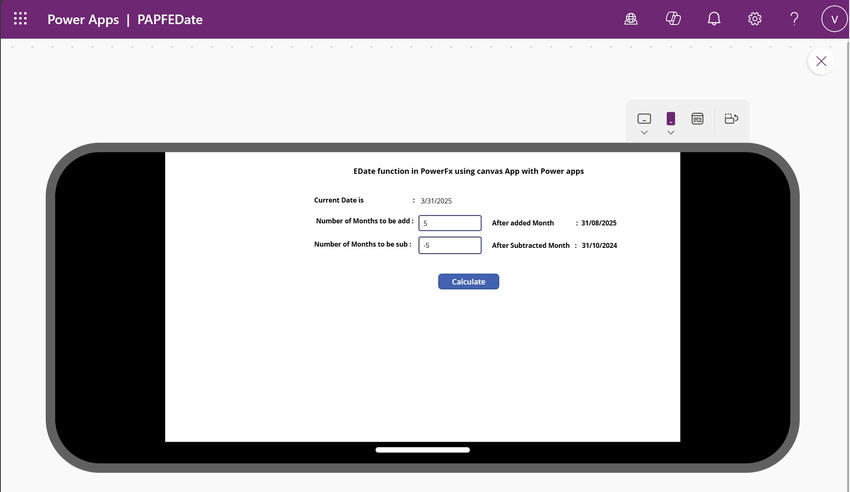Focus the months to add input field
The height and width of the screenshot is (492, 850).
(450, 223)
